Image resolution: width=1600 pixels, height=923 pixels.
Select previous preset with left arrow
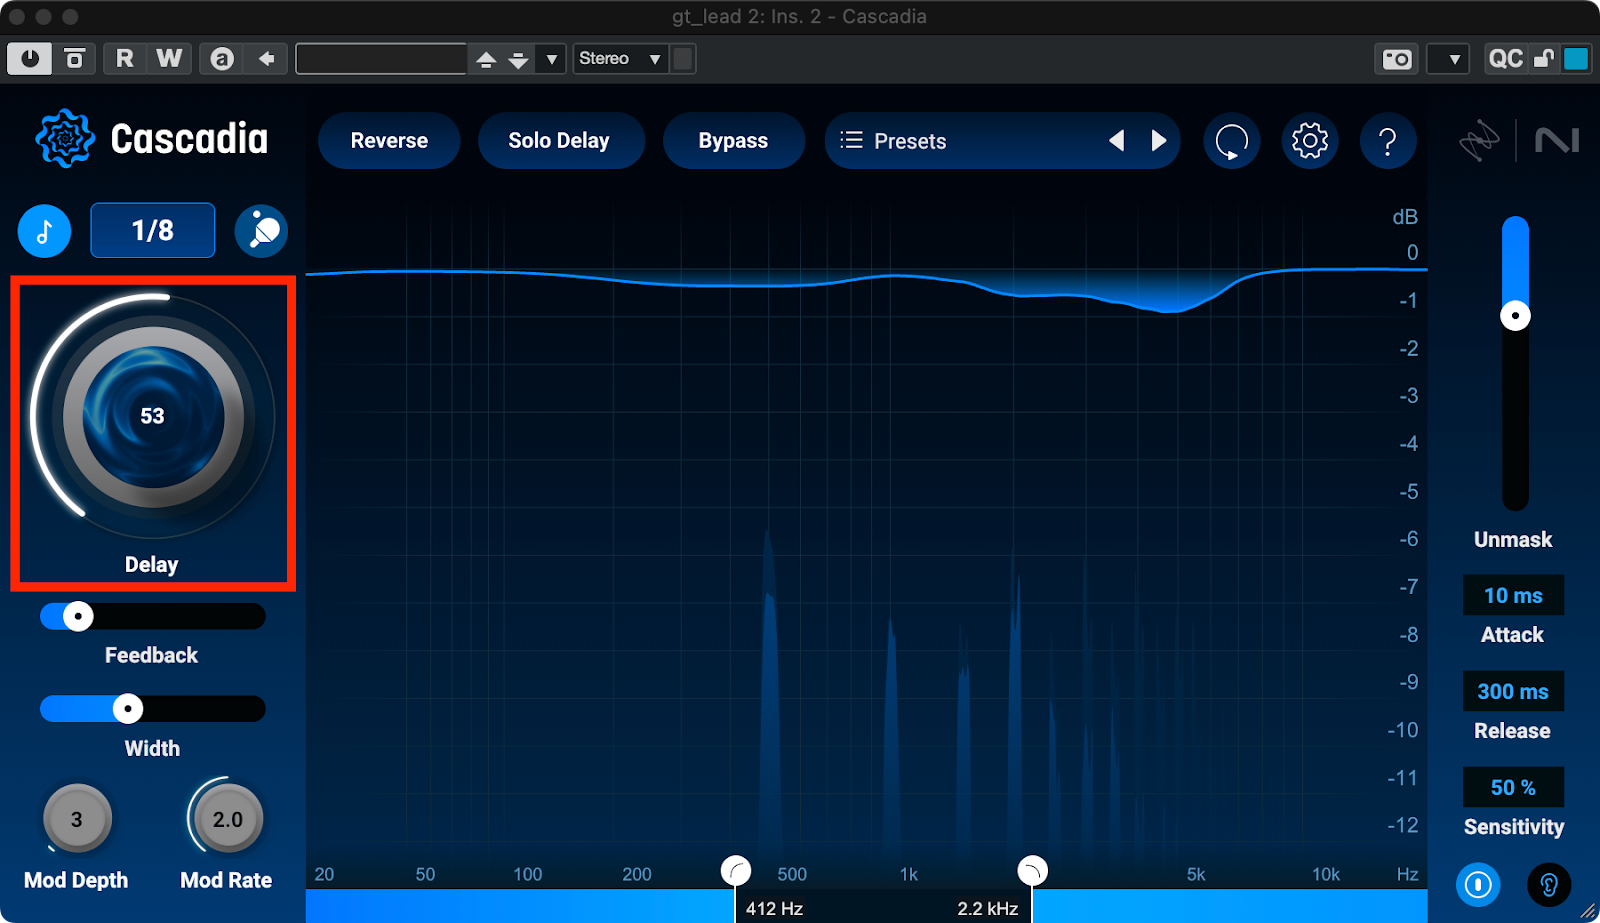[1117, 141]
